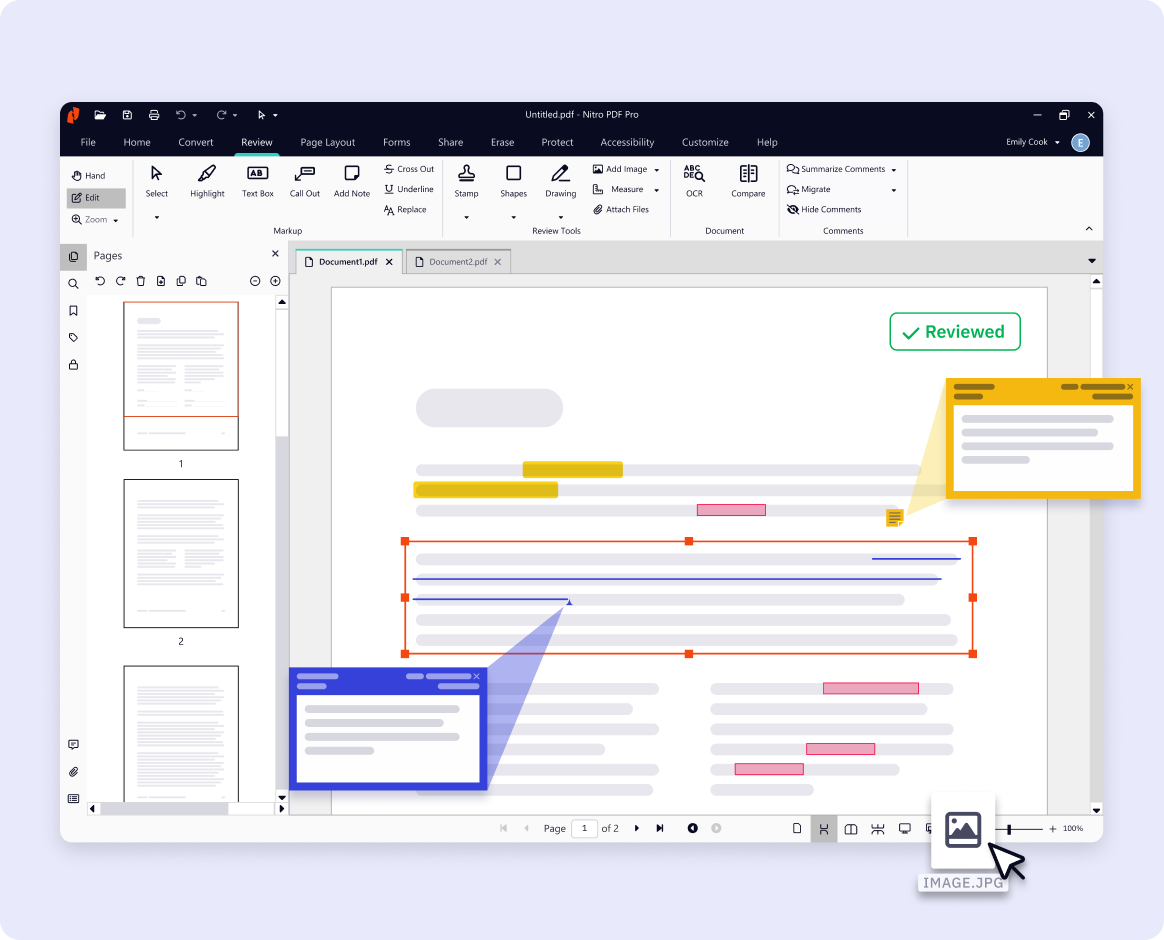Expand the Measure tool dropdown
The height and width of the screenshot is (940, 1164).
pyautogui.click(x=655, y=189)
